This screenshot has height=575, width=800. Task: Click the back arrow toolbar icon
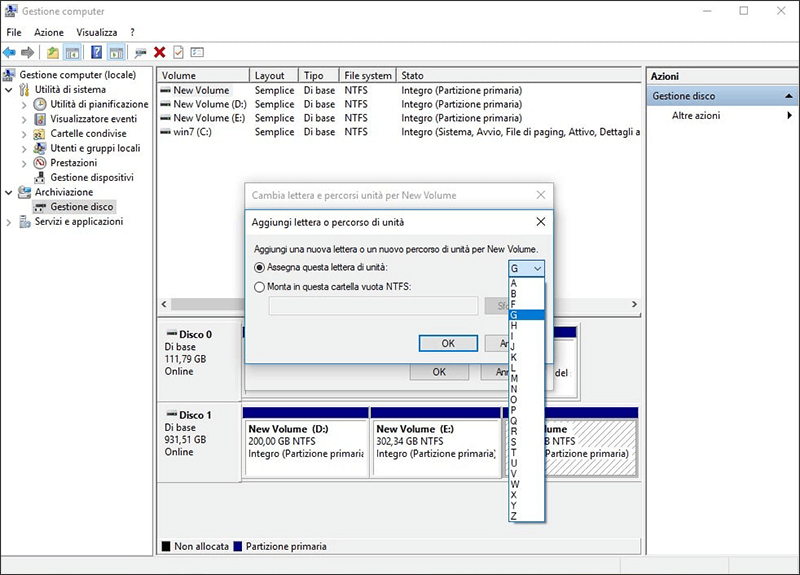click(9, 52)
